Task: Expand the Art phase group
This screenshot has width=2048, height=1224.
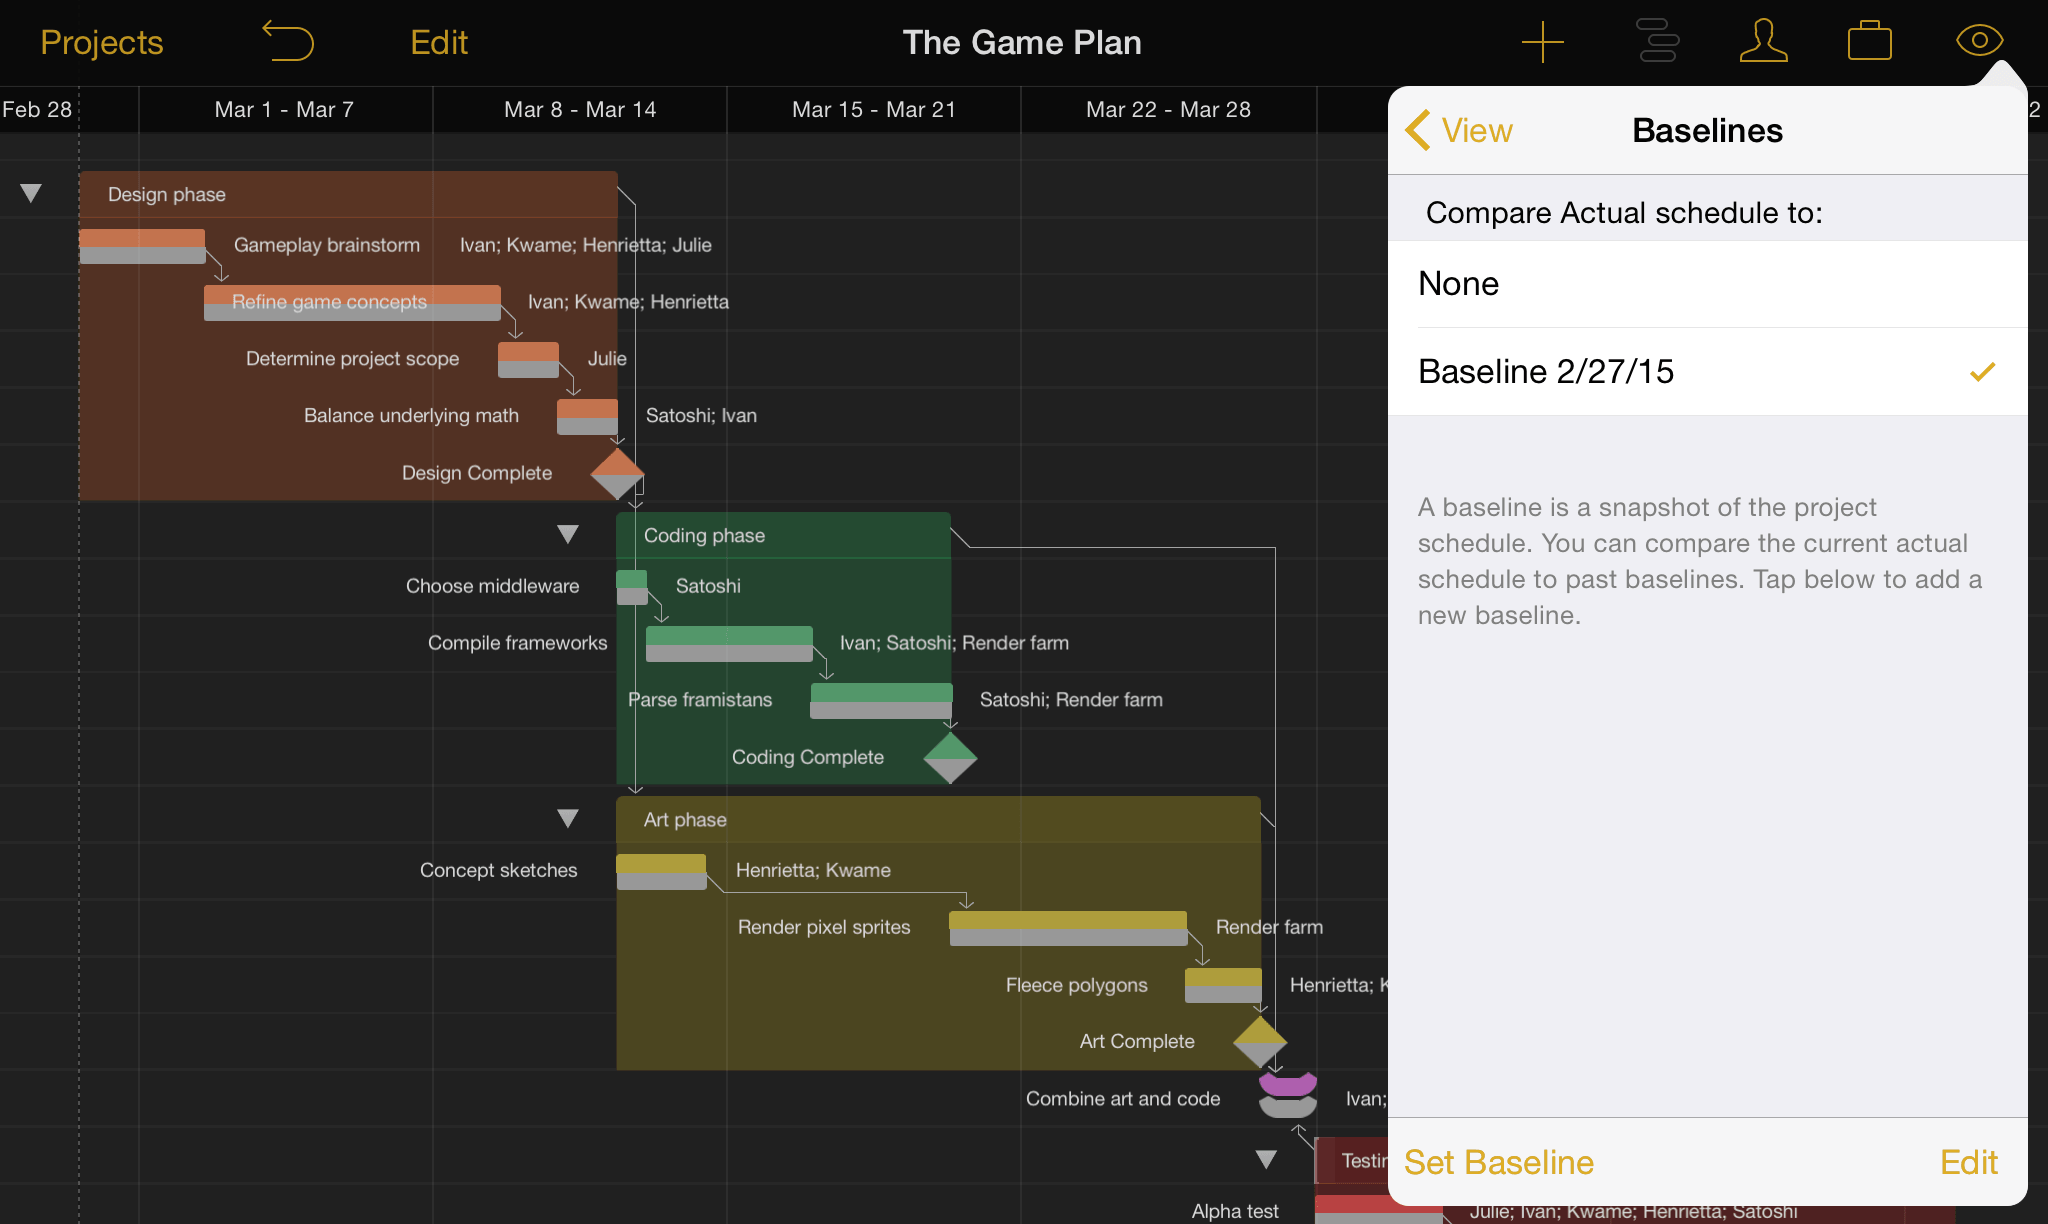Action: tap(570, 815)
